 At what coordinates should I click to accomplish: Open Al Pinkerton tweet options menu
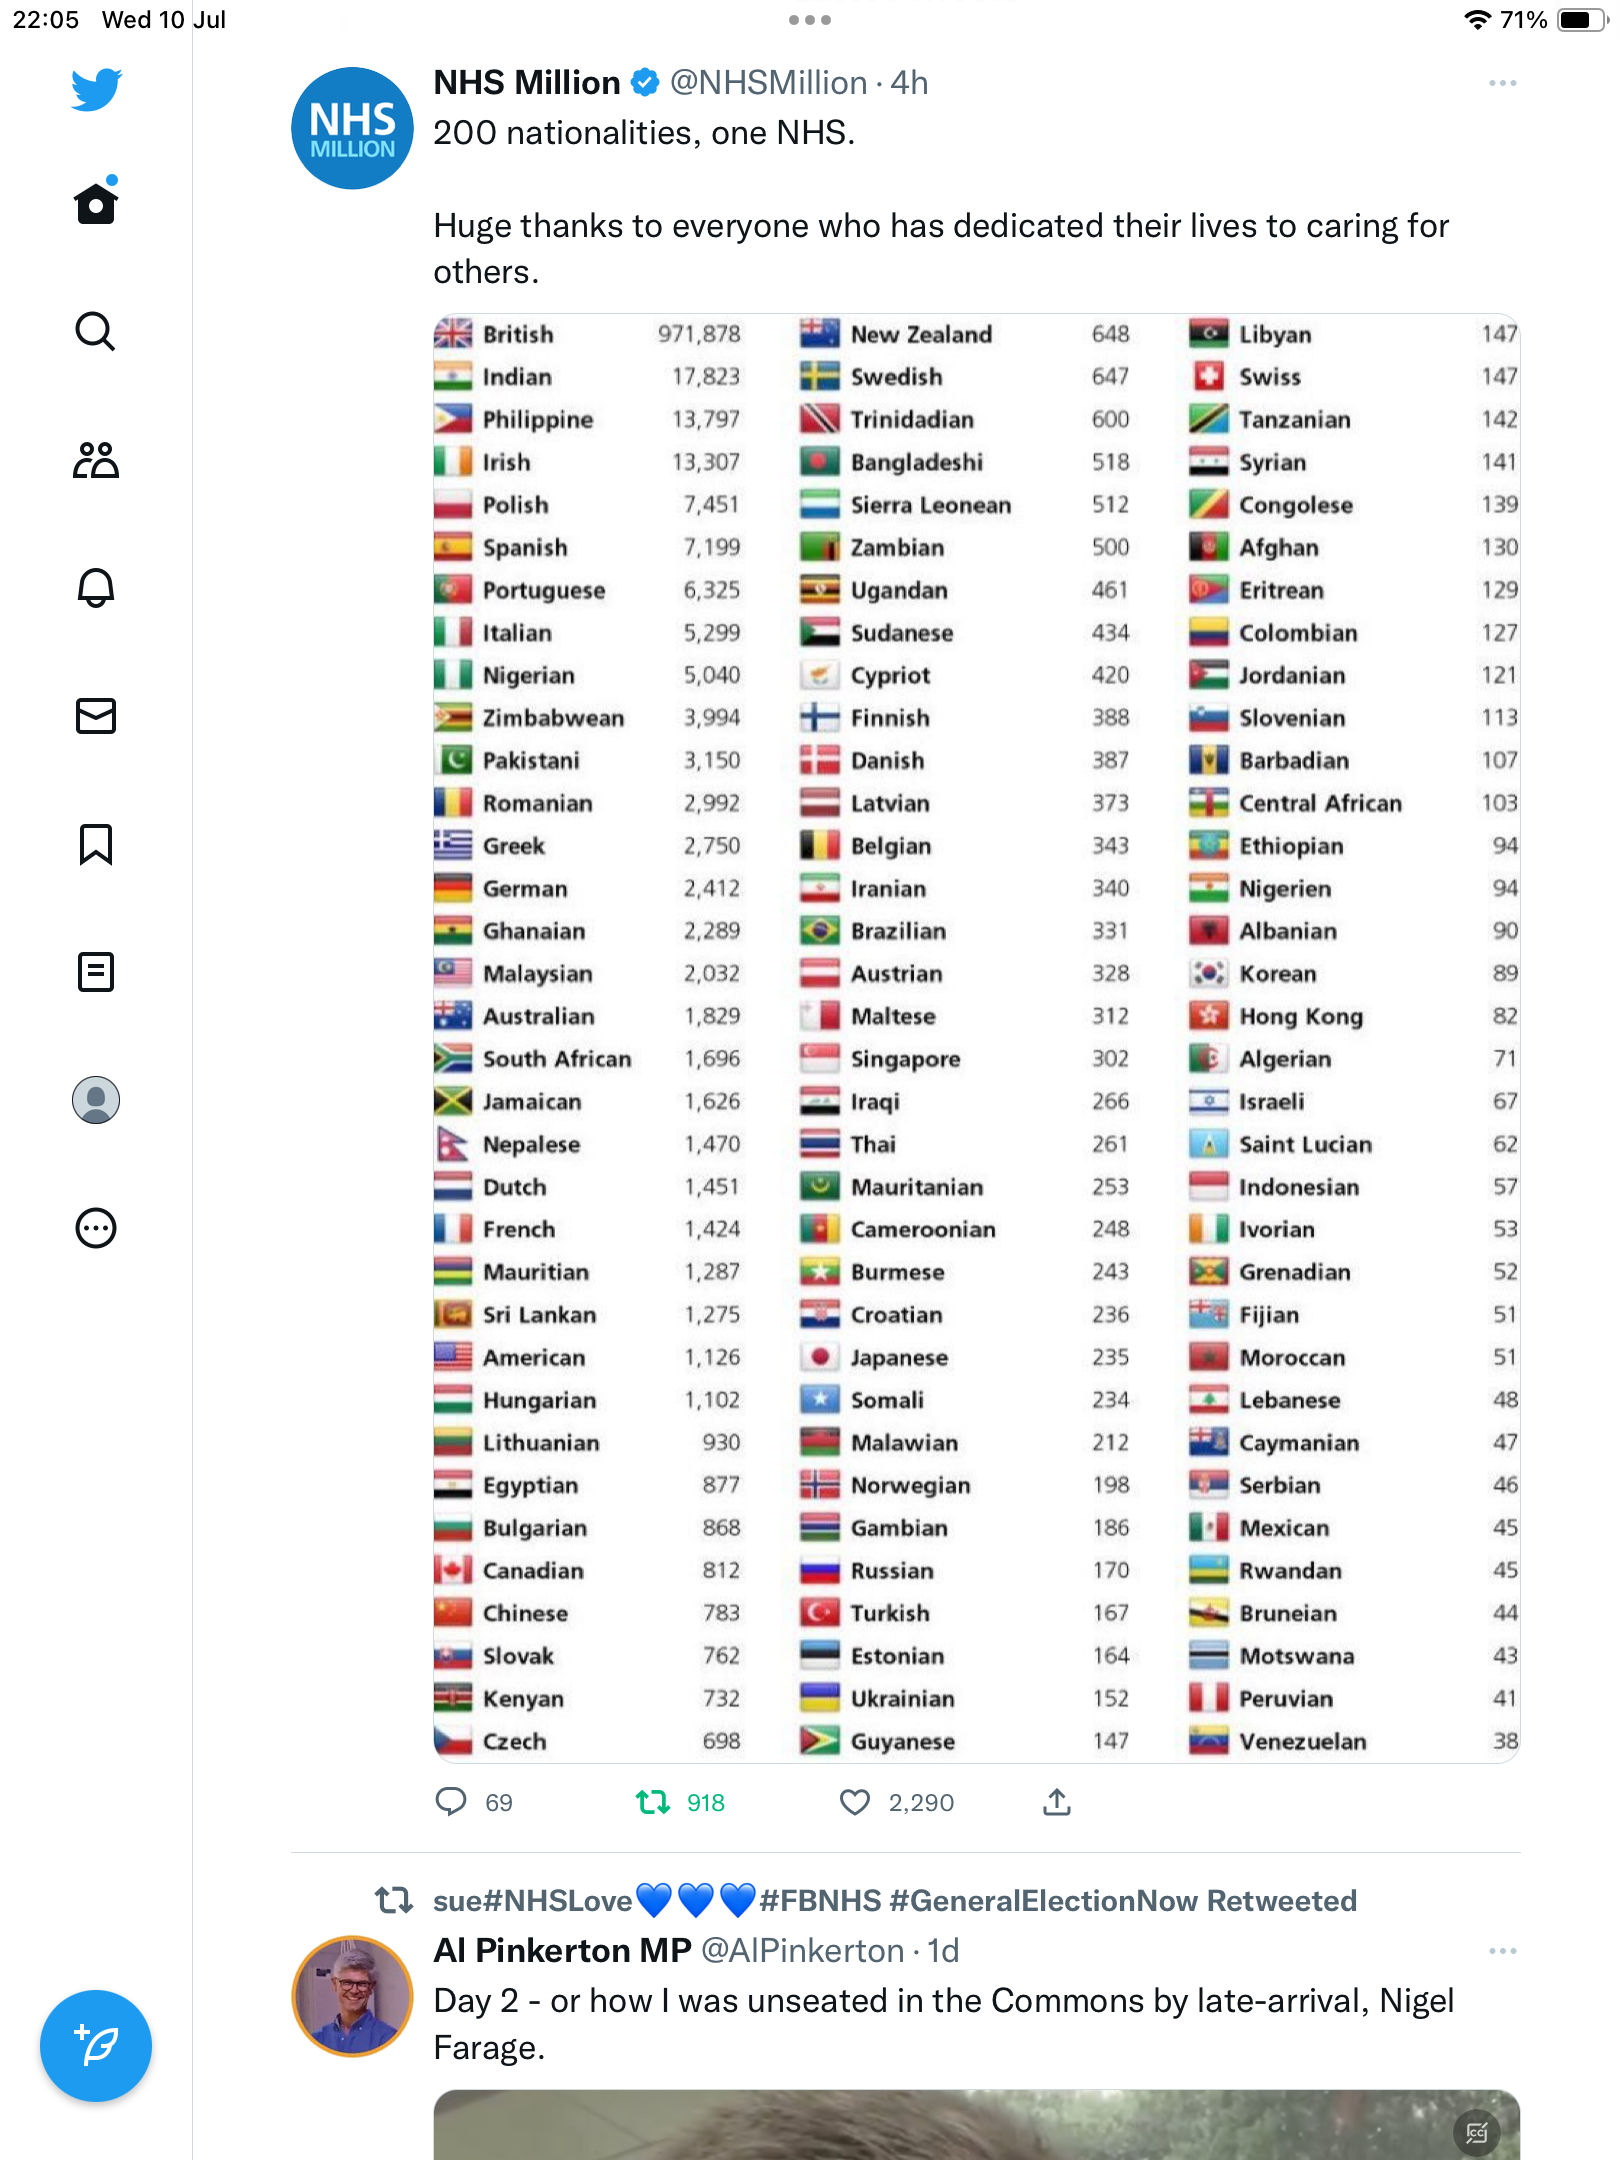coord(1502,1951)
